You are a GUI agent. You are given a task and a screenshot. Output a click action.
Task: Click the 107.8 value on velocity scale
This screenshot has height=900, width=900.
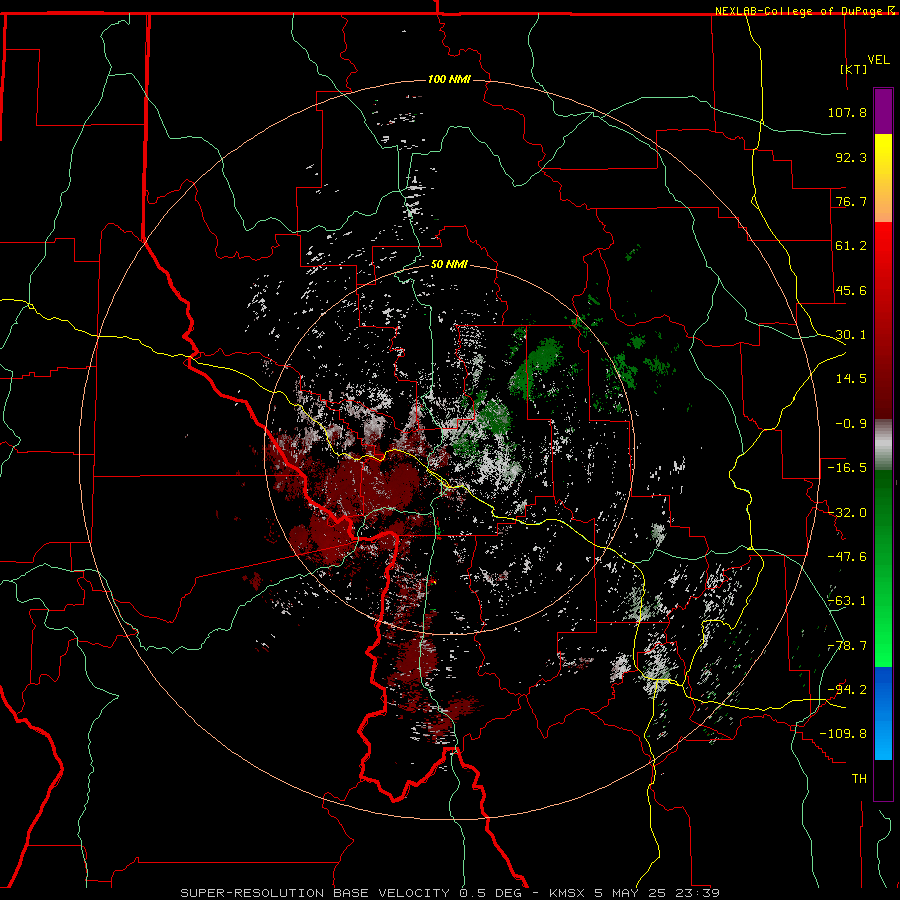847,112
